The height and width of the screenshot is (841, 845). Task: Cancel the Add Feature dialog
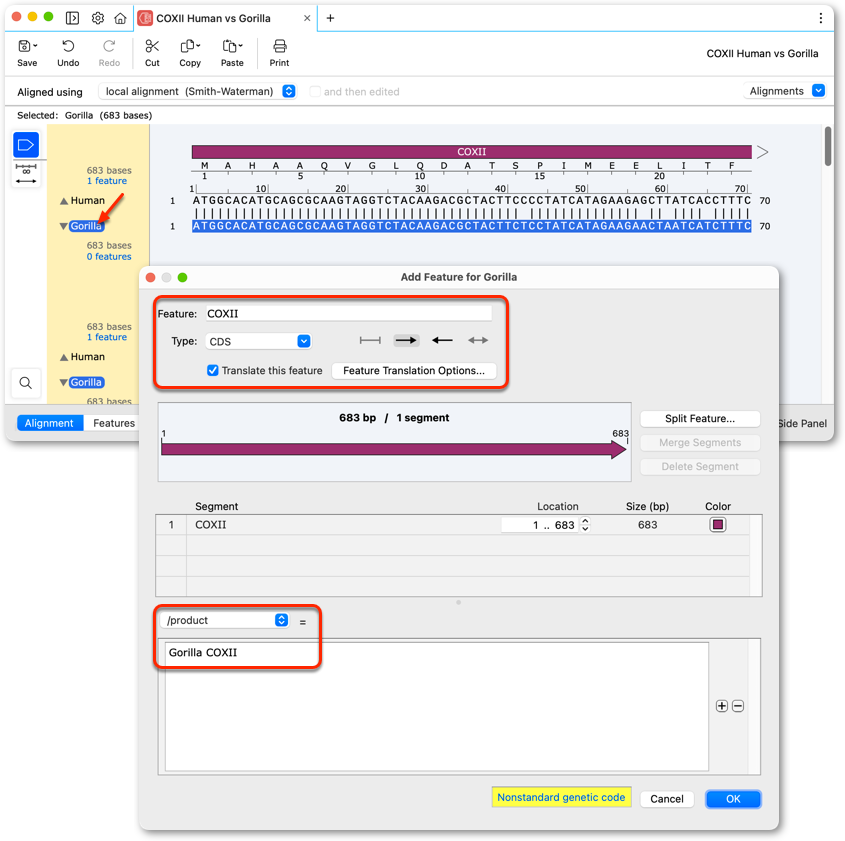667,799
